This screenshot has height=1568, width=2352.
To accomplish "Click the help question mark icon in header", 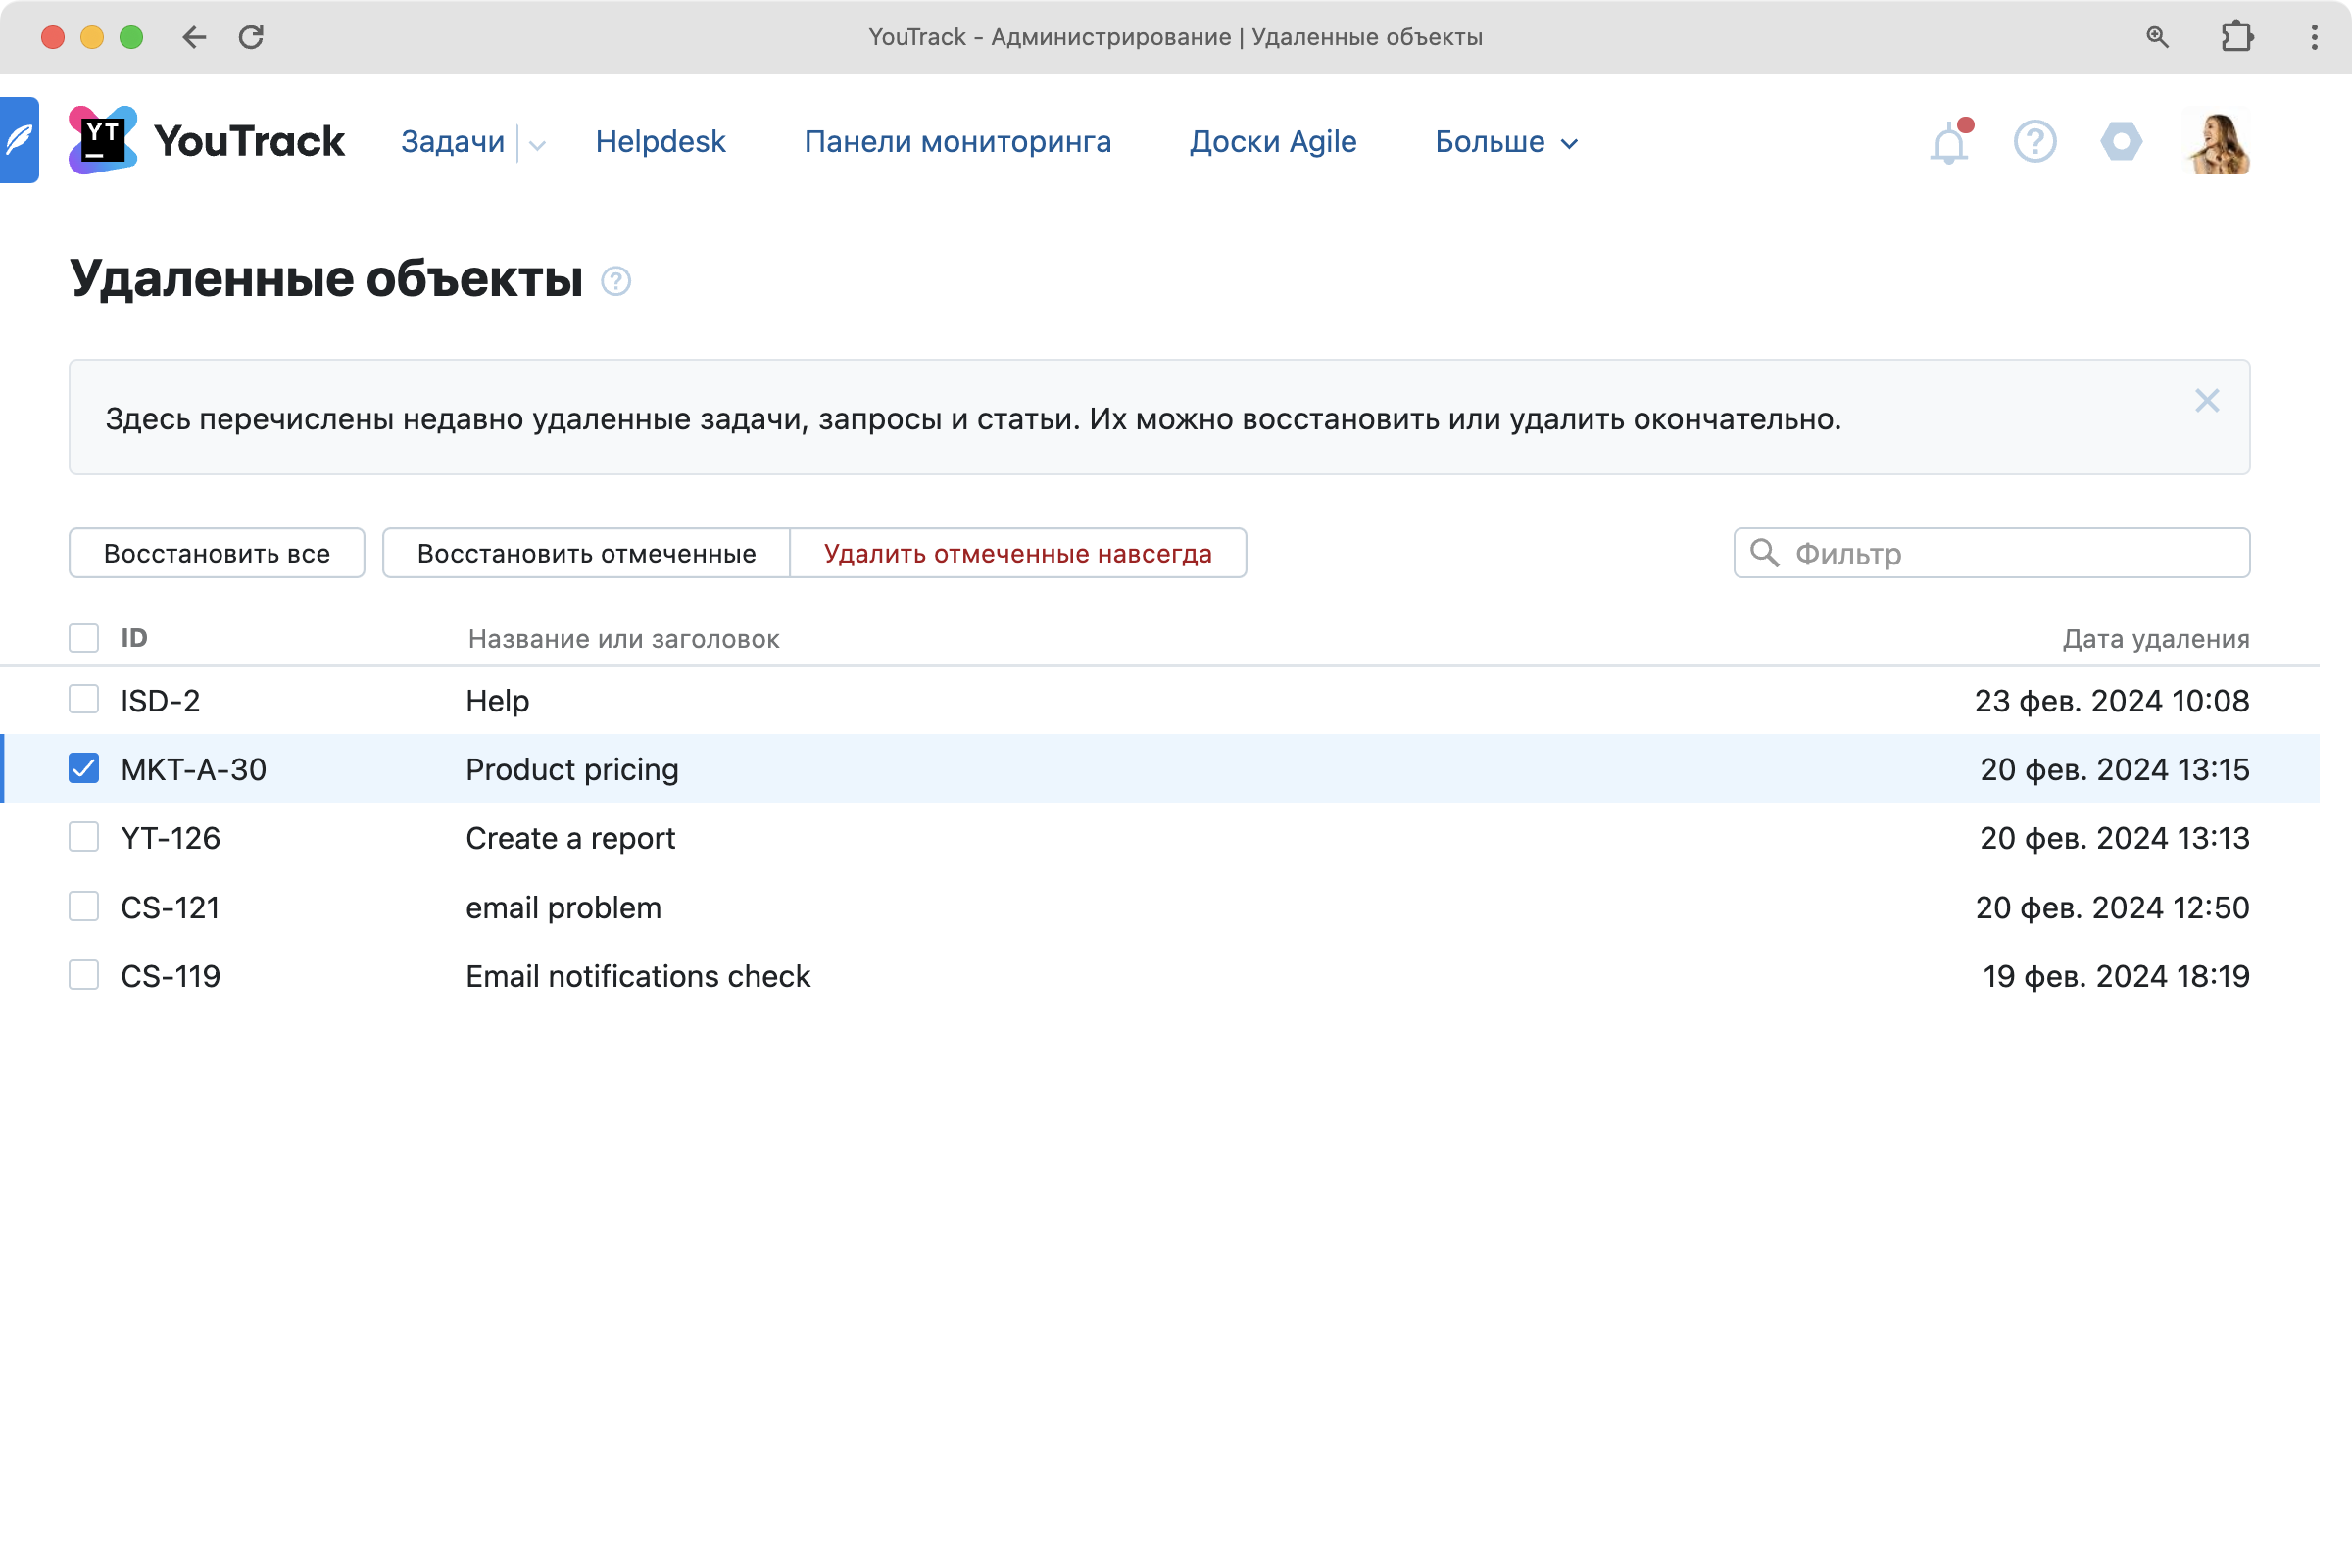I will [x=2034, y=141].
